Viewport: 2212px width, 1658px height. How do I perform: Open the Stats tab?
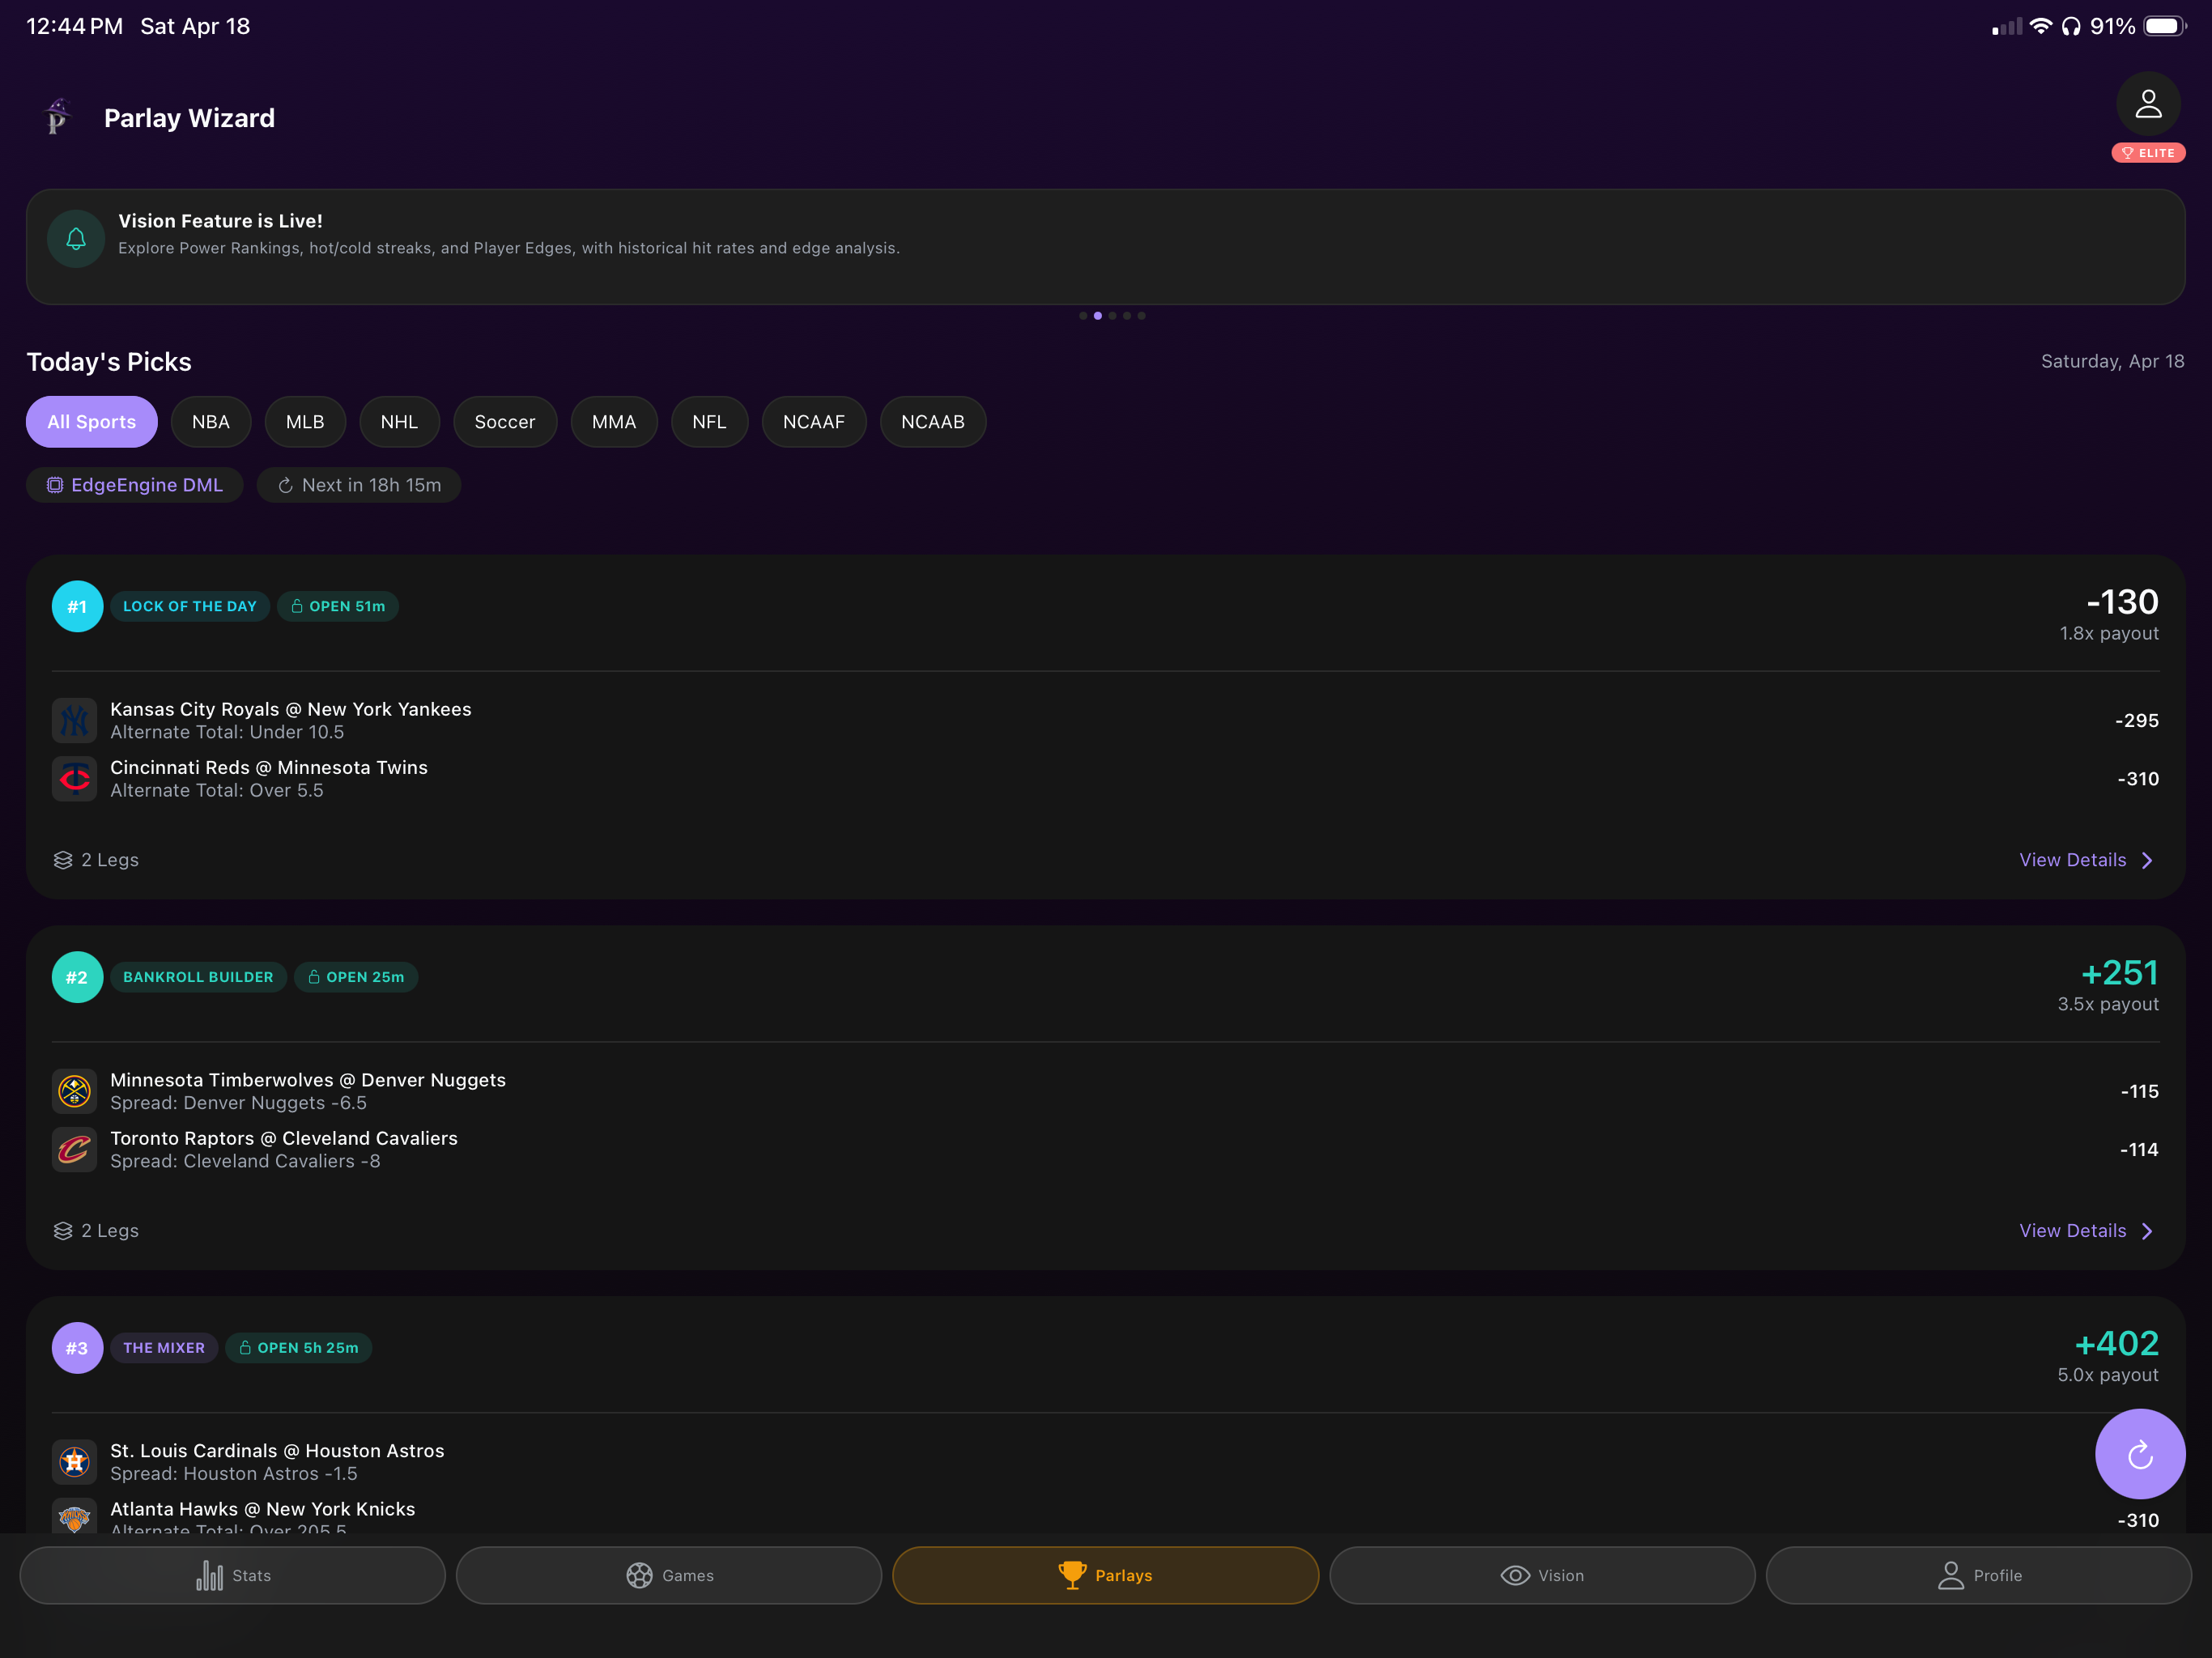pyautogui.click(x=232, y=1576)
